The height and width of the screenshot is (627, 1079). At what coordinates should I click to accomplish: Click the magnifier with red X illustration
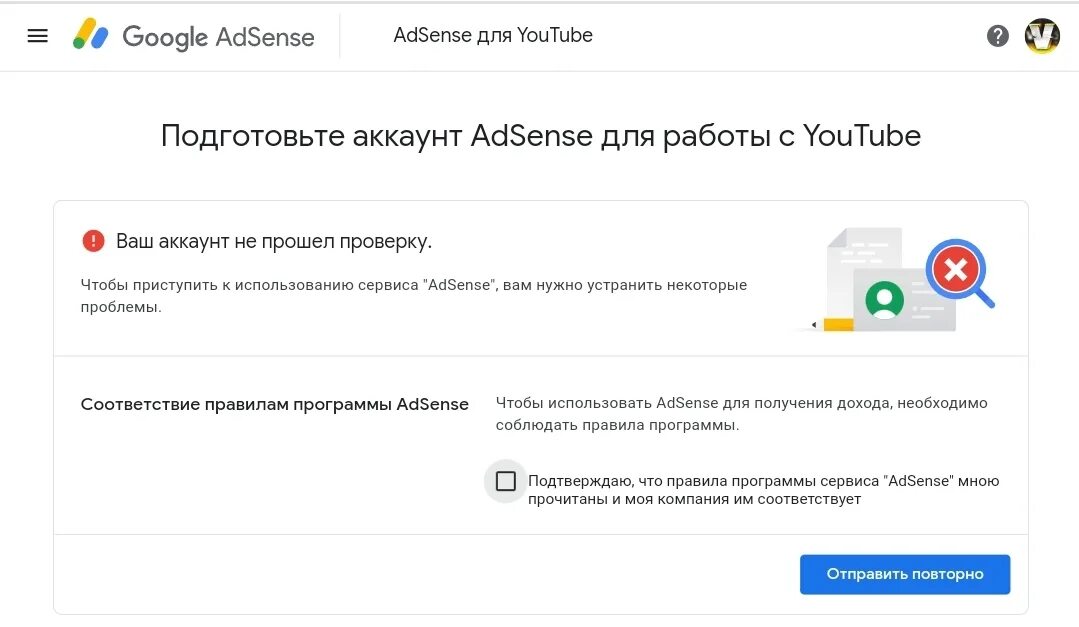pos(960,273)
